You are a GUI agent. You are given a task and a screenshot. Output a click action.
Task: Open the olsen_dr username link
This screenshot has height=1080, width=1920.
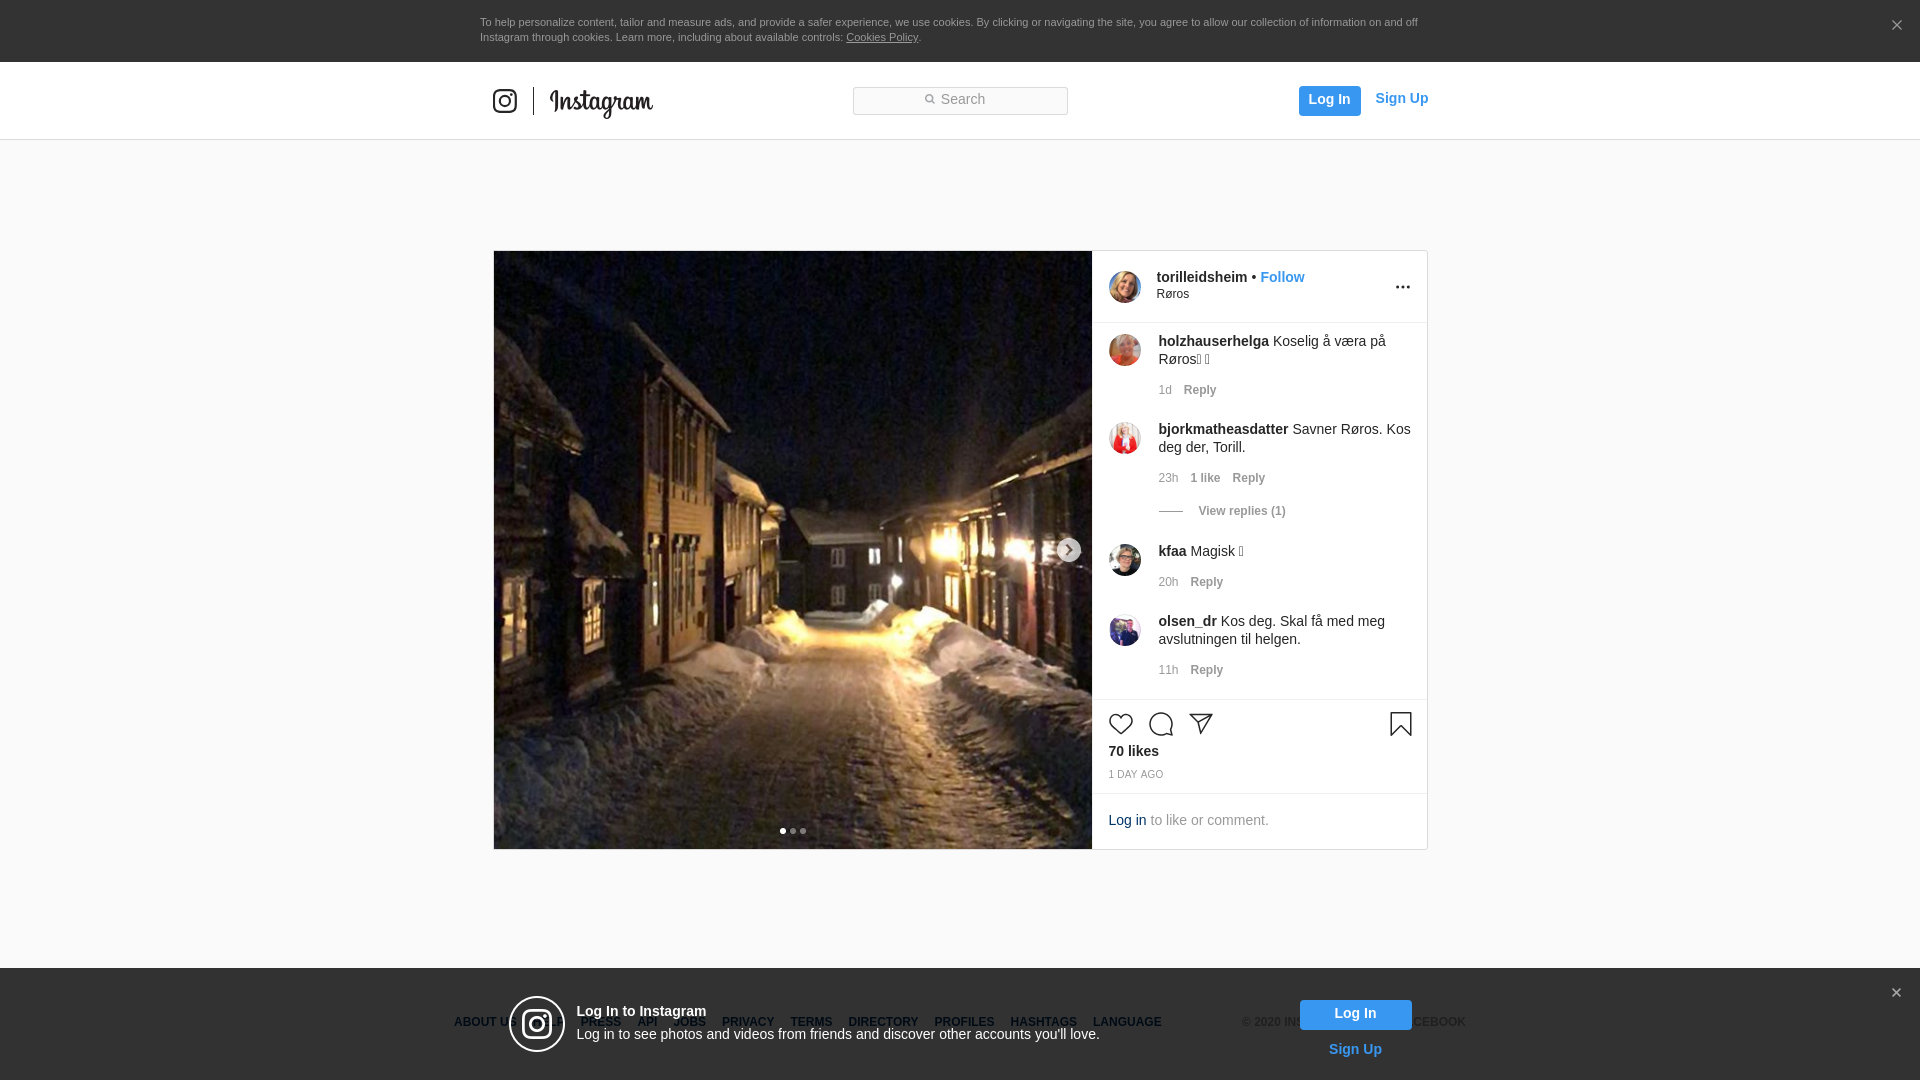point(1188,621)
